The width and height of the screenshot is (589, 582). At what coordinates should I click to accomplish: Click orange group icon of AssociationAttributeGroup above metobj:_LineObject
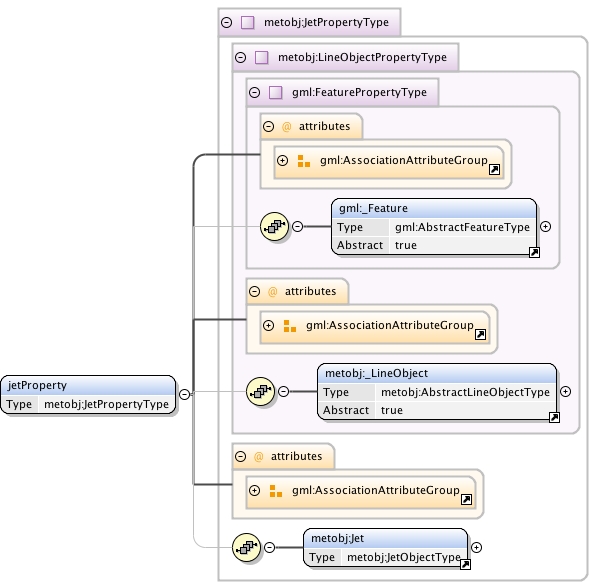pos(290,326)
